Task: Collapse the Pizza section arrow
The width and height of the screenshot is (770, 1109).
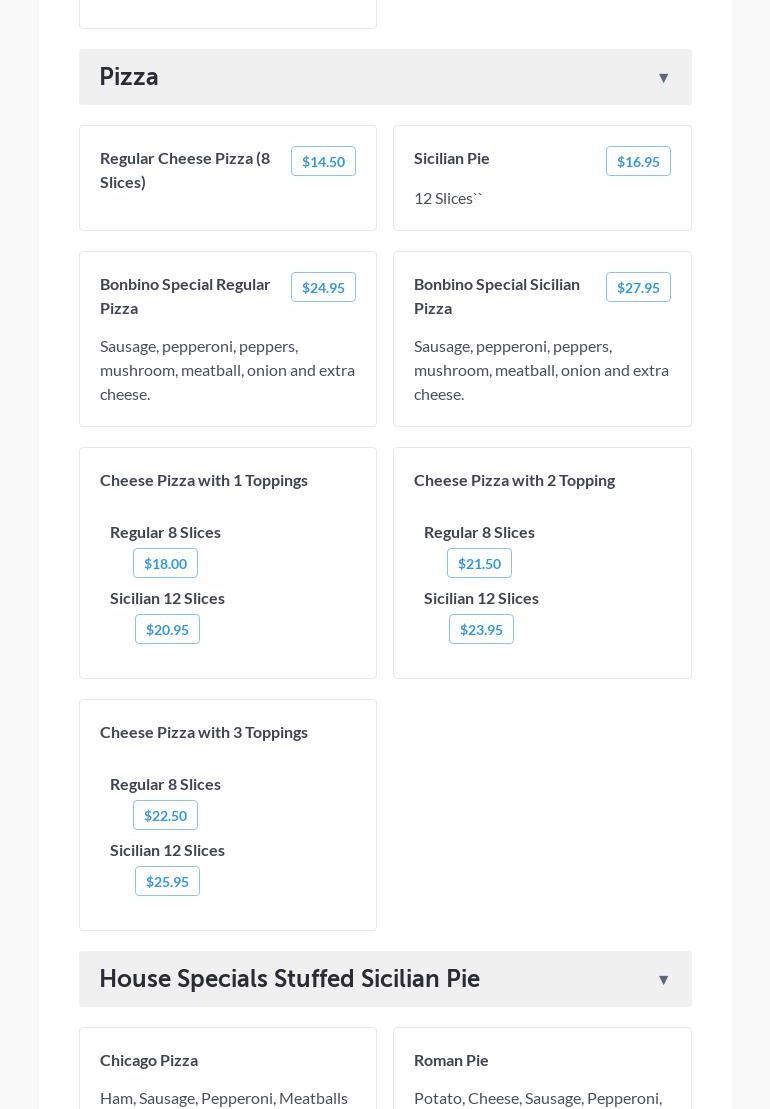Action: click(663, 78)
